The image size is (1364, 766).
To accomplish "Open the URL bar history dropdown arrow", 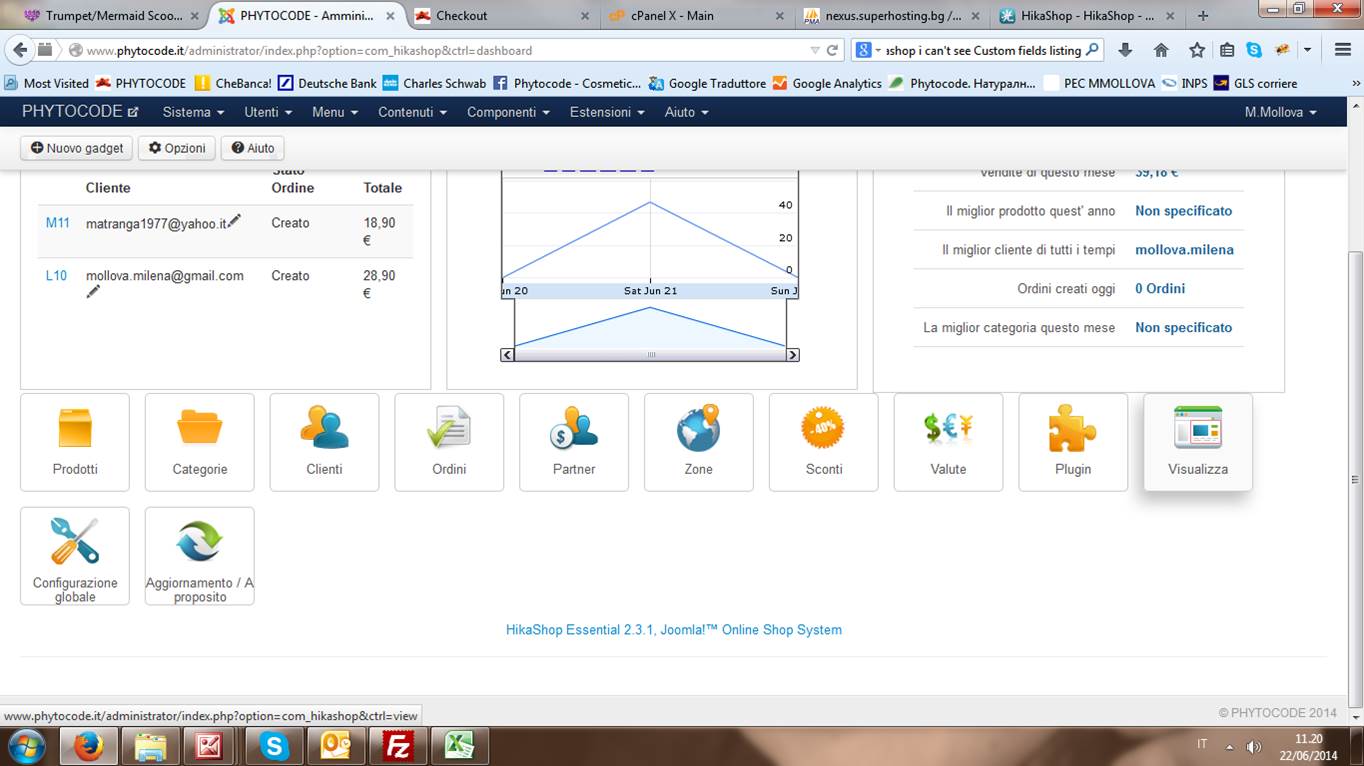I will 815,50.
